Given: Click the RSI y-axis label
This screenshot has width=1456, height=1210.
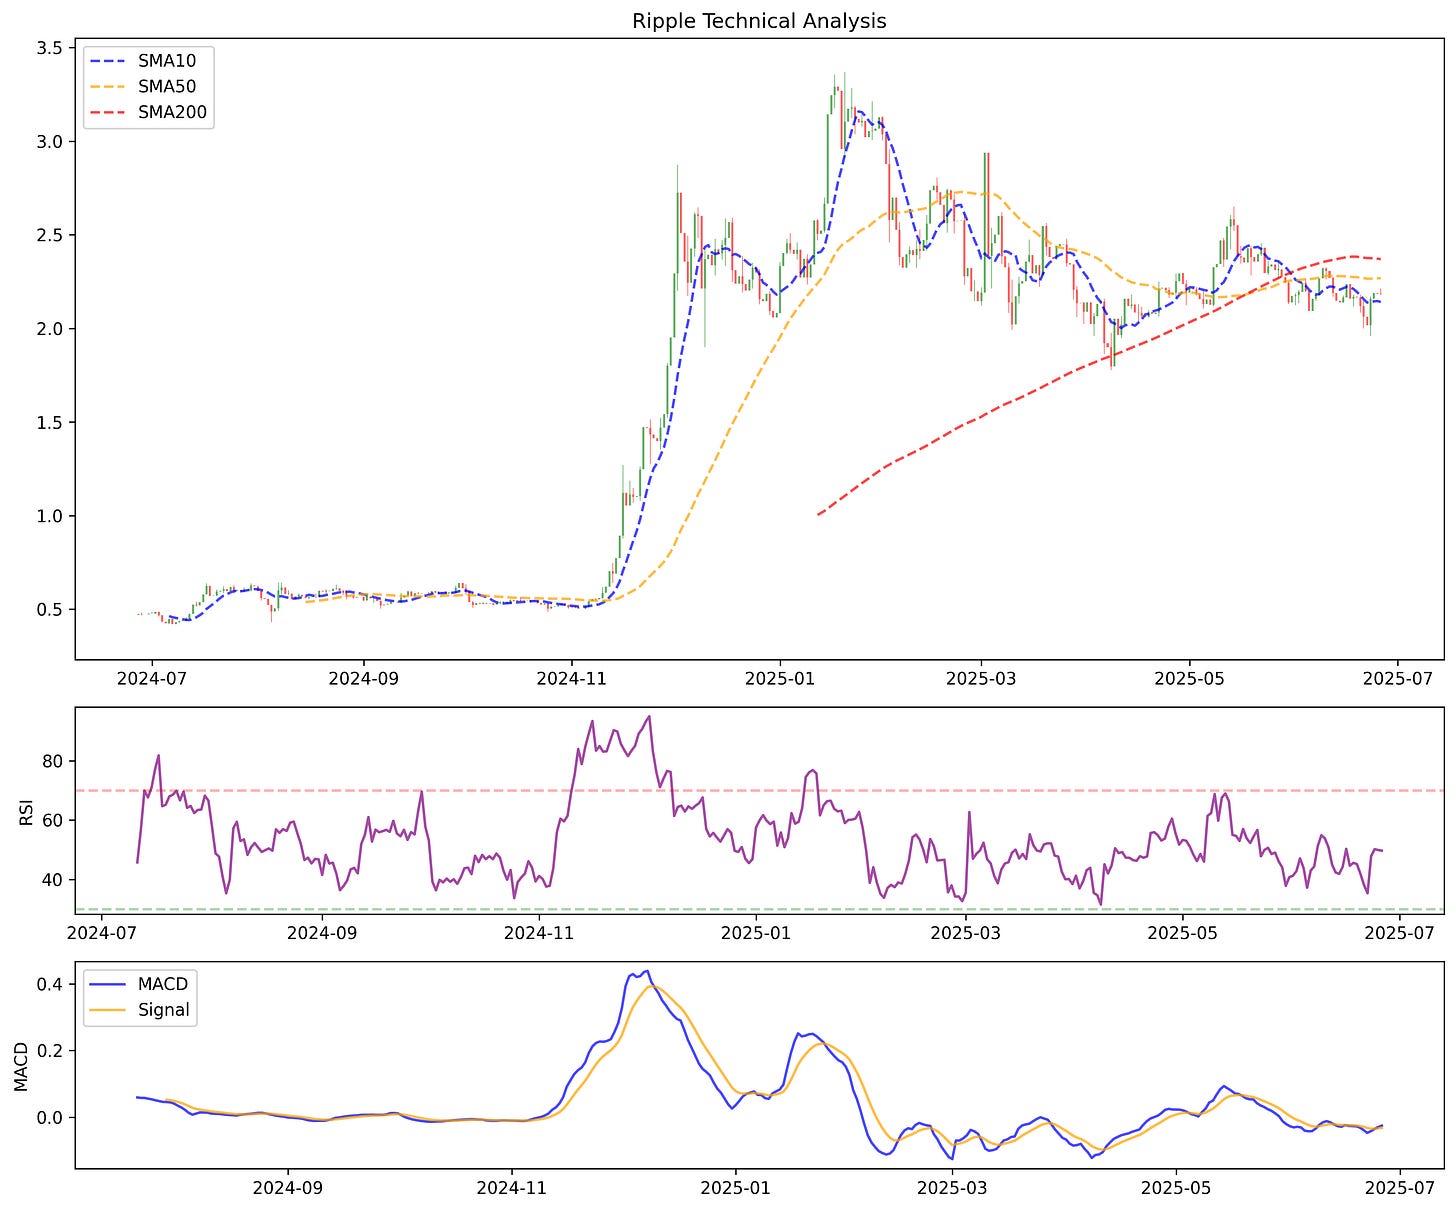Looking at the screenshot, I should [26, 810].
